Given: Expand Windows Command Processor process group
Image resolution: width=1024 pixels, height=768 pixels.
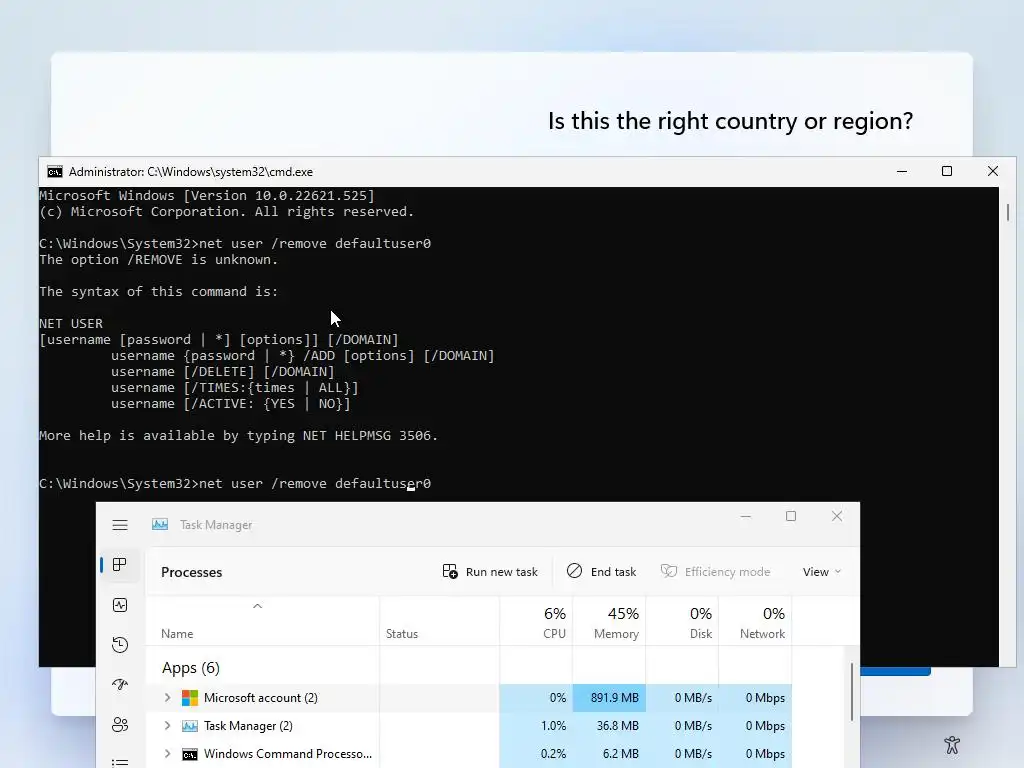Looking at the screenshot, I should click(x=167, y=754).
